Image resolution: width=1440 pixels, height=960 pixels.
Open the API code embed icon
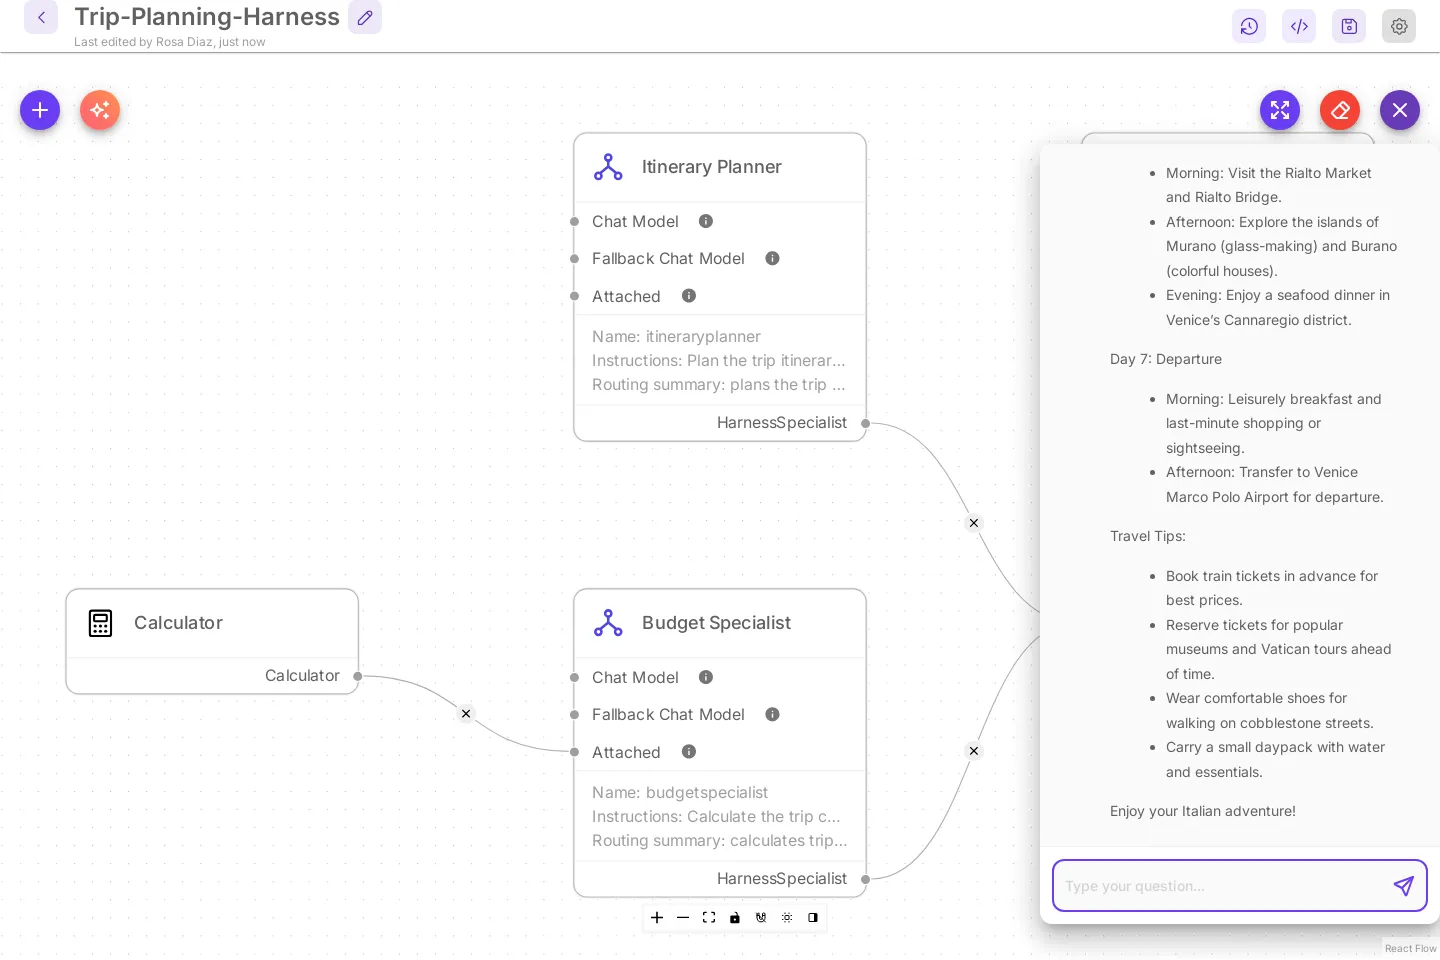1299,26
